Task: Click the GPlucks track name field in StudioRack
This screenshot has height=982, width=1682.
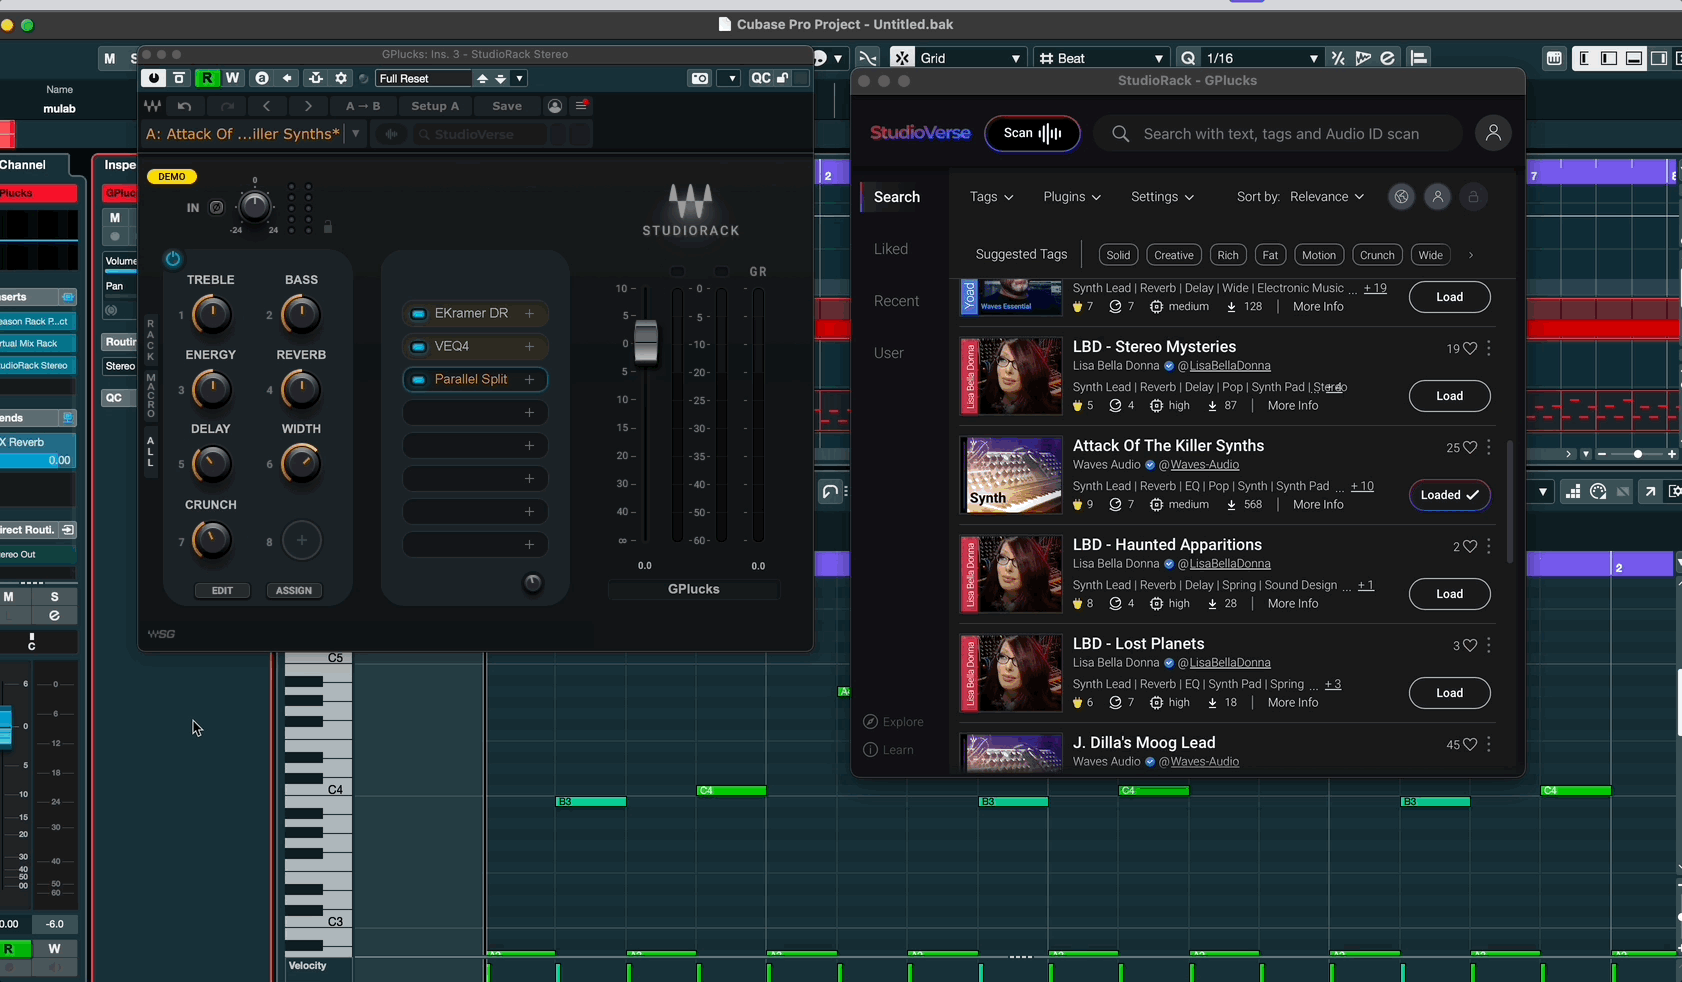Action: 694,589
